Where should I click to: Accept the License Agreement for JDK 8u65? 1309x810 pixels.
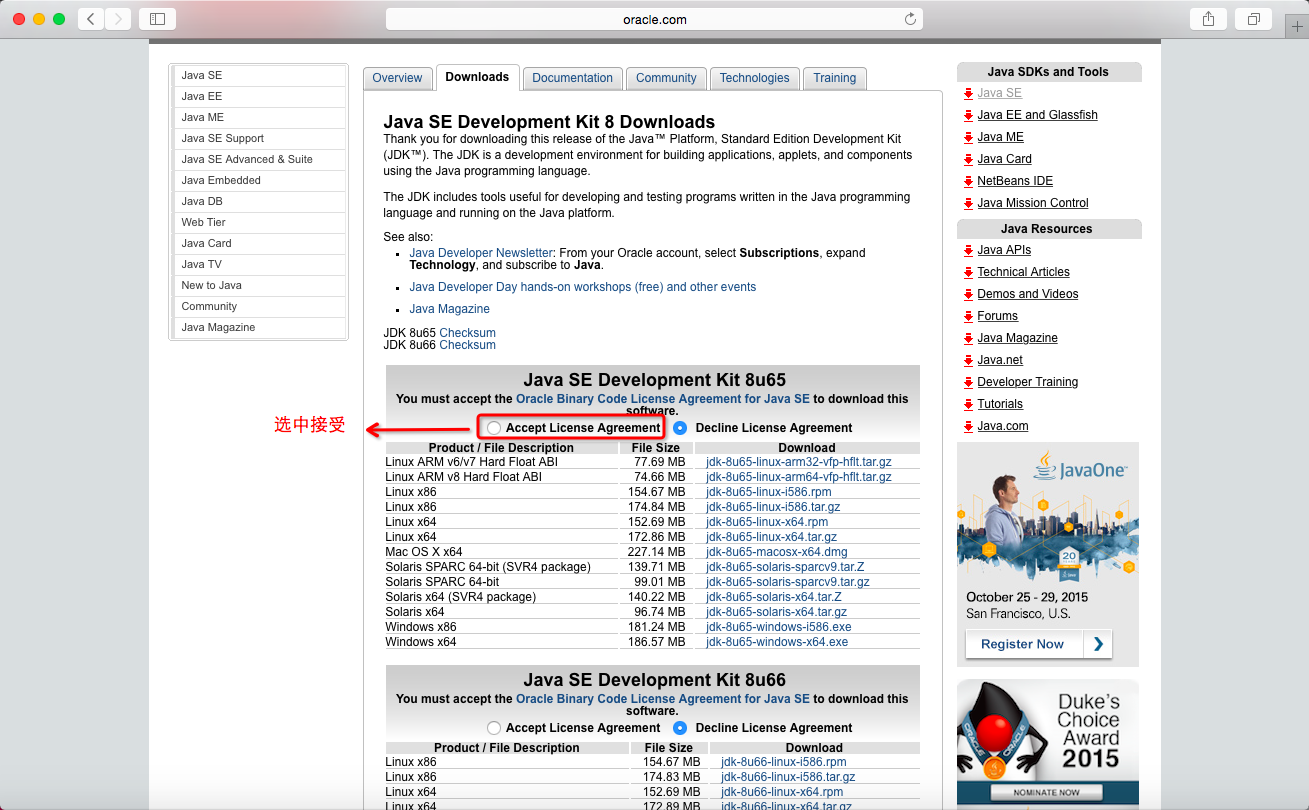494,428
